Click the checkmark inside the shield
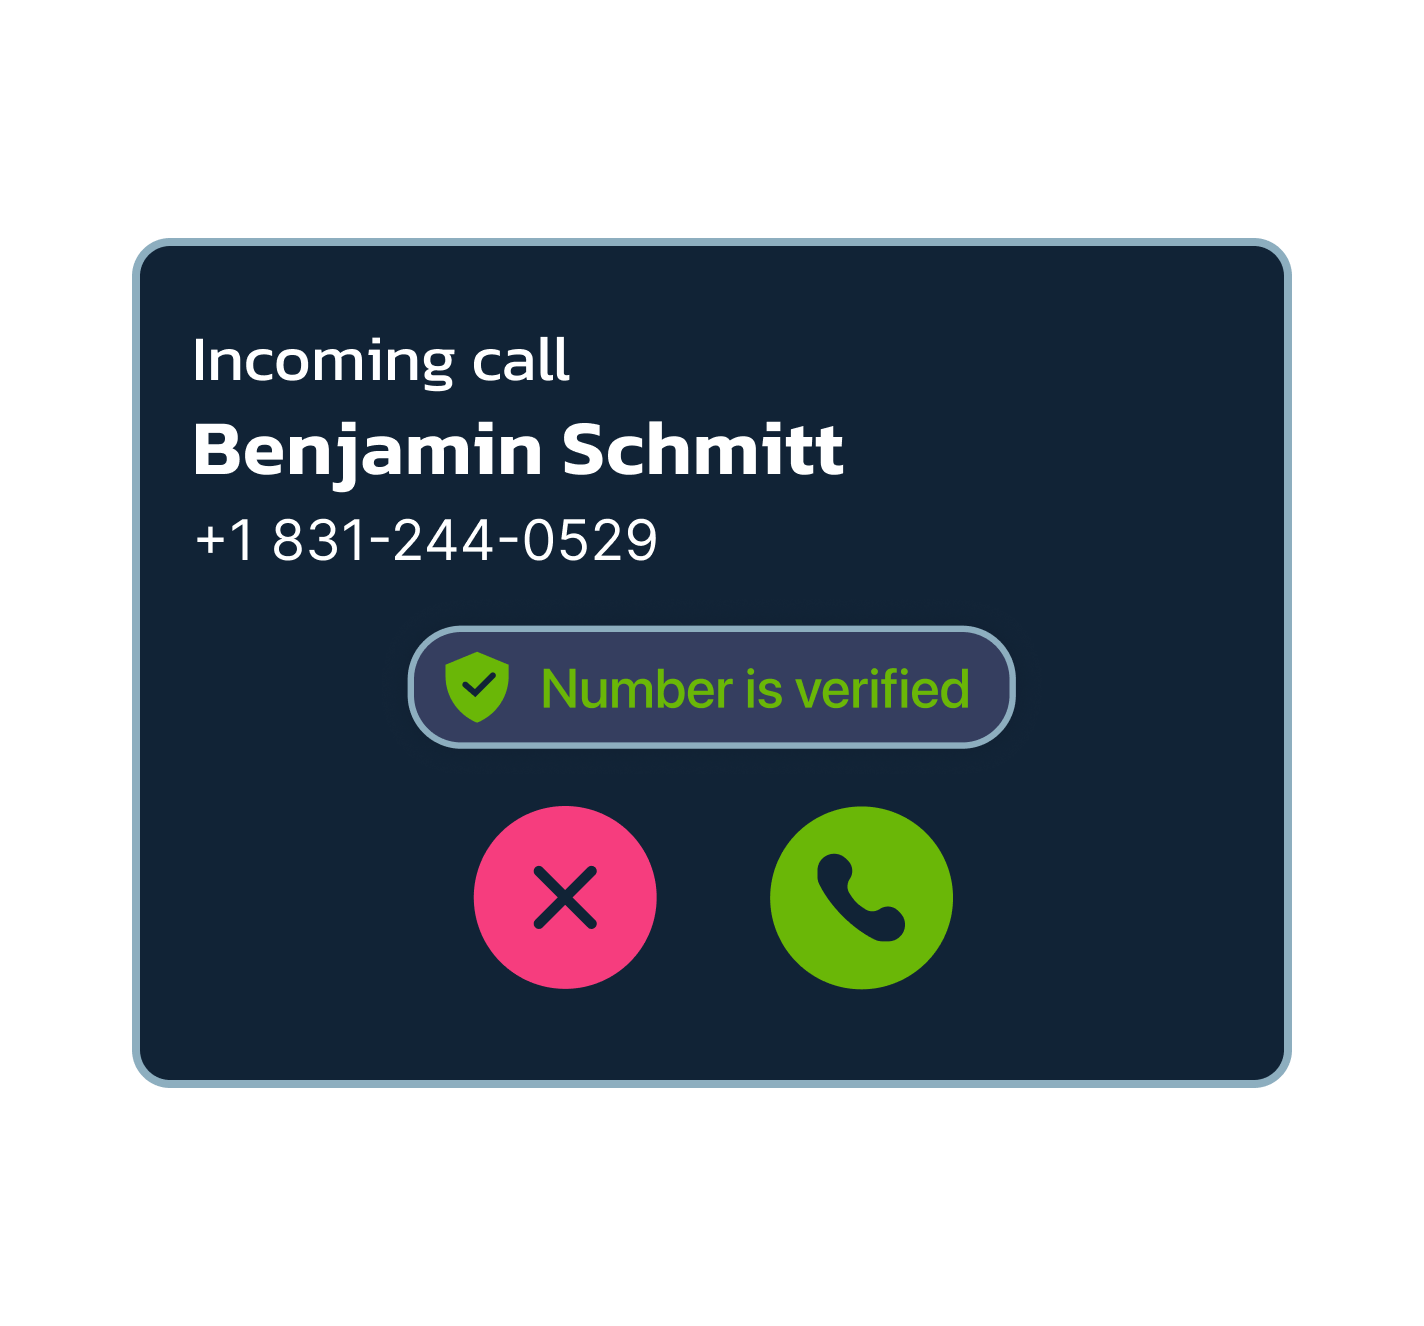Viewport: 1424px width, 1326px height. 478,685
